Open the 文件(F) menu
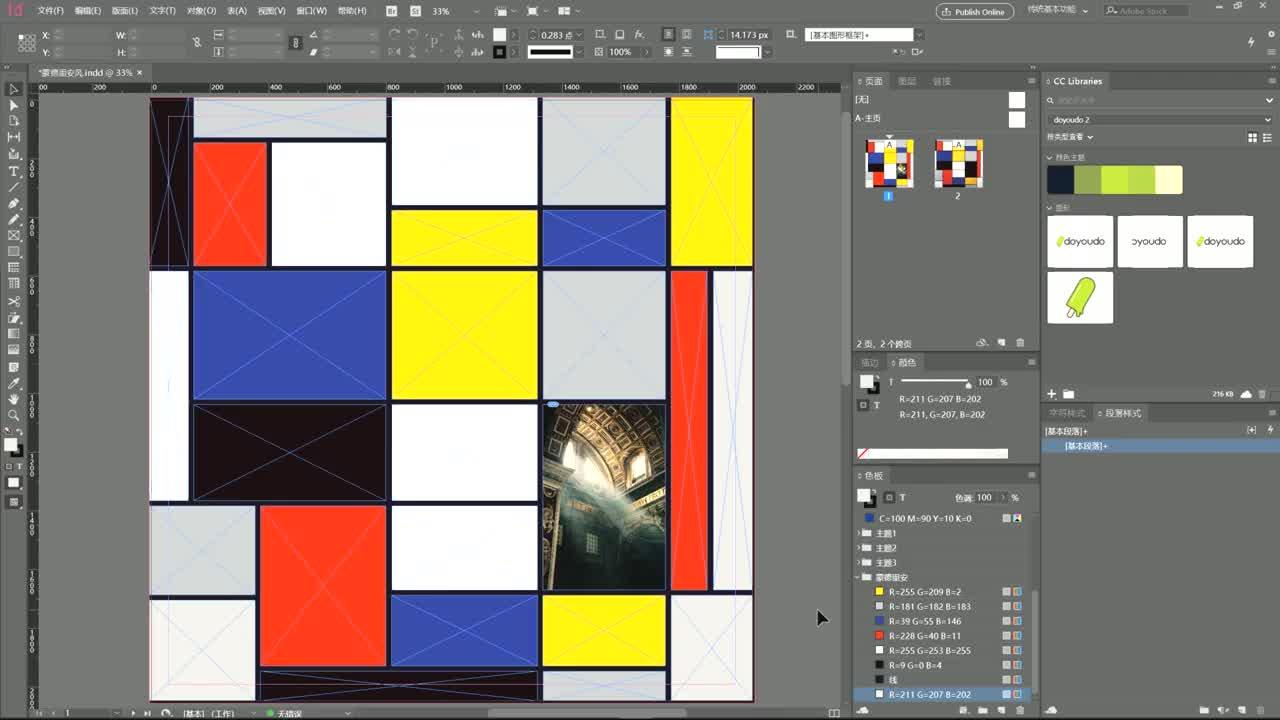This screenshot has height=720, width=1280. [x=50, y=11]
